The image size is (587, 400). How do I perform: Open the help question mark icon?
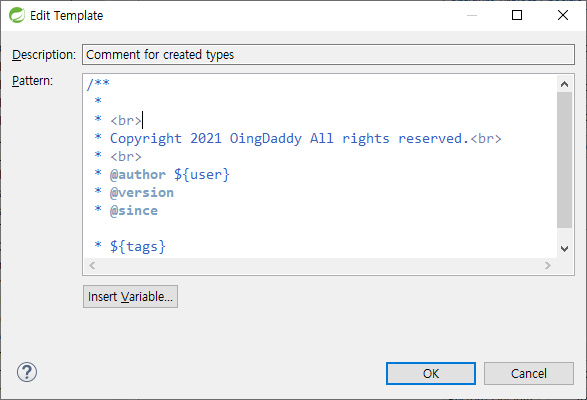[27, 372]
